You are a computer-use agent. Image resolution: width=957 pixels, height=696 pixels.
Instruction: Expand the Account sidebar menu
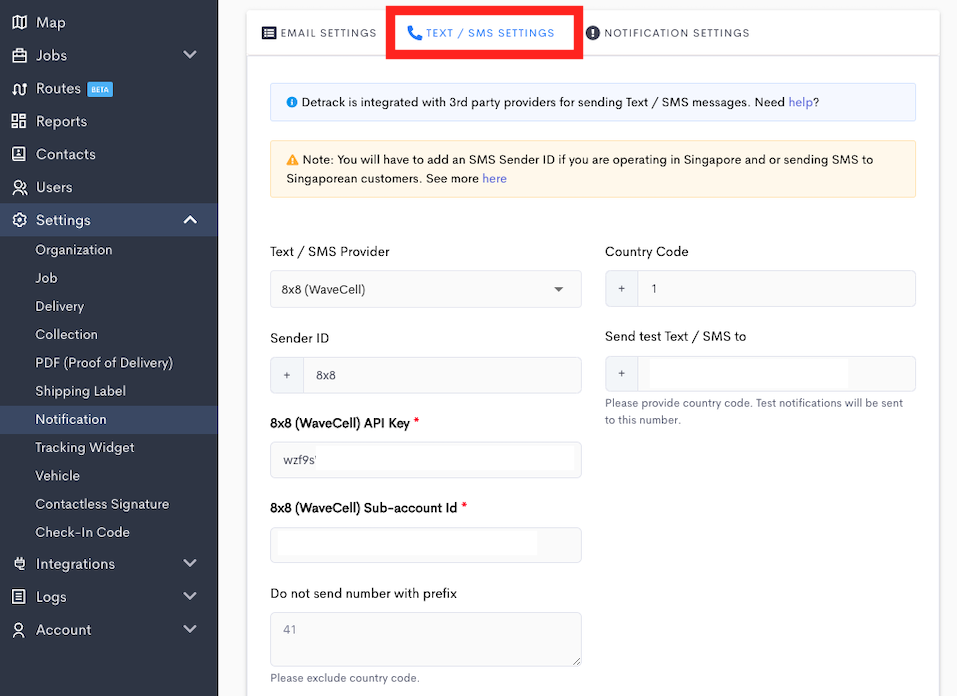coord(189,629)
